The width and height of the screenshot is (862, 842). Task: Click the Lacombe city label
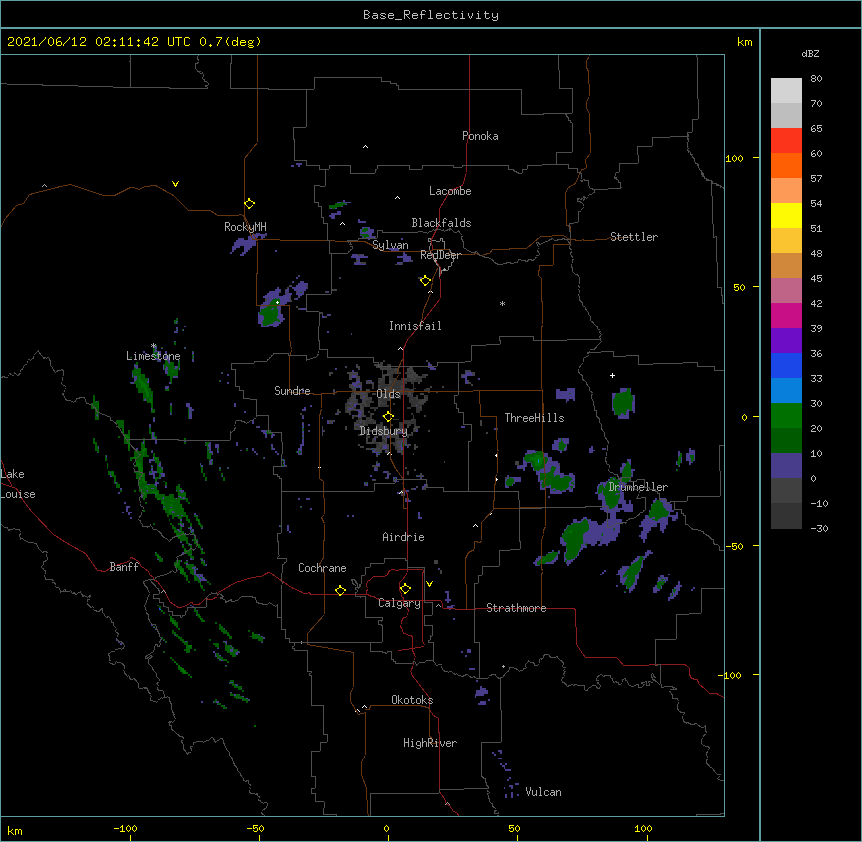tap(450, 191)
